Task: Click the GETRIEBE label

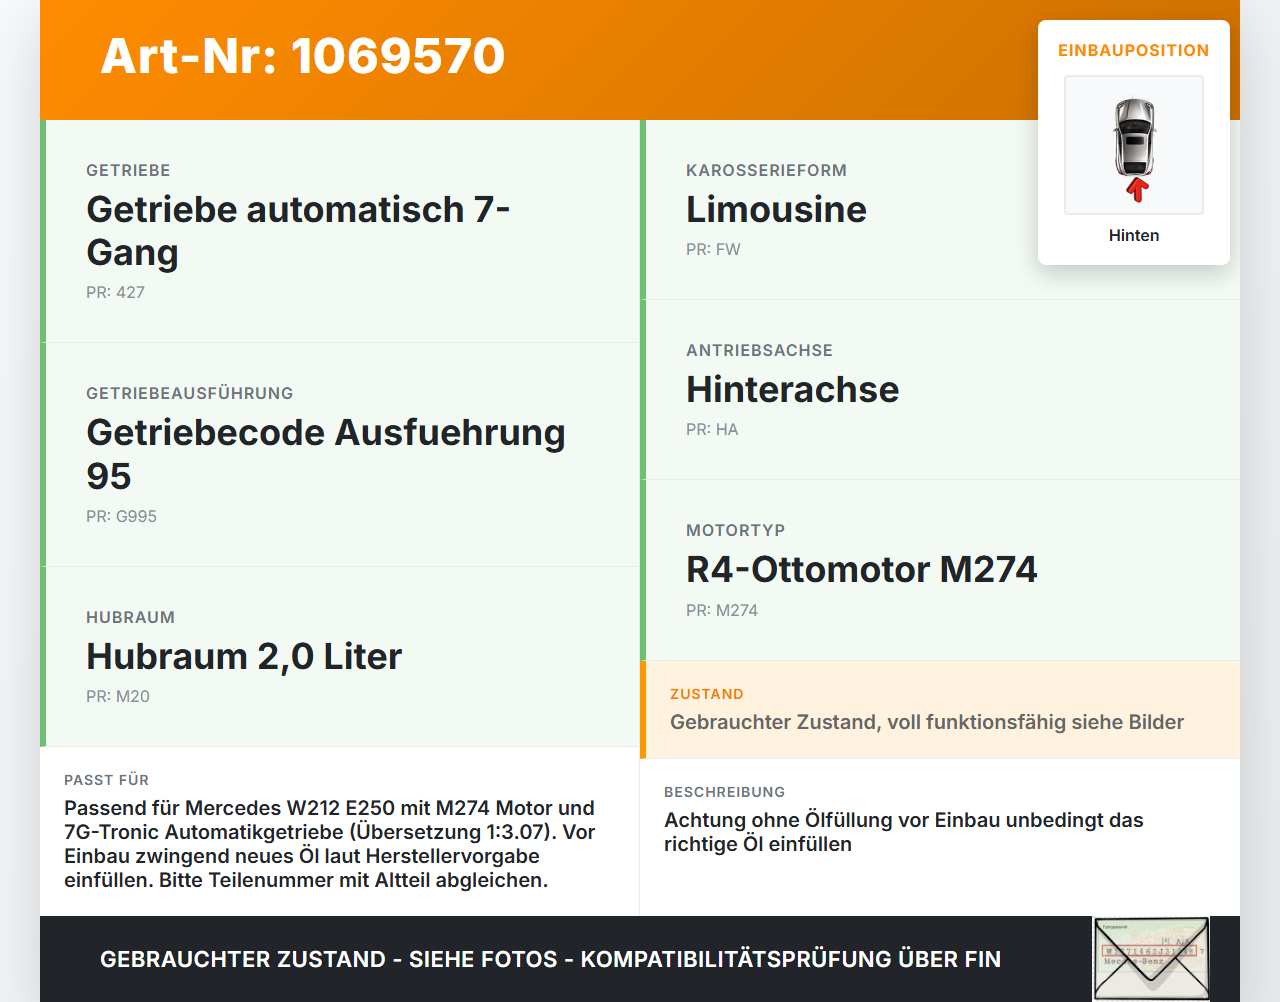Action: tap(128, 170)
